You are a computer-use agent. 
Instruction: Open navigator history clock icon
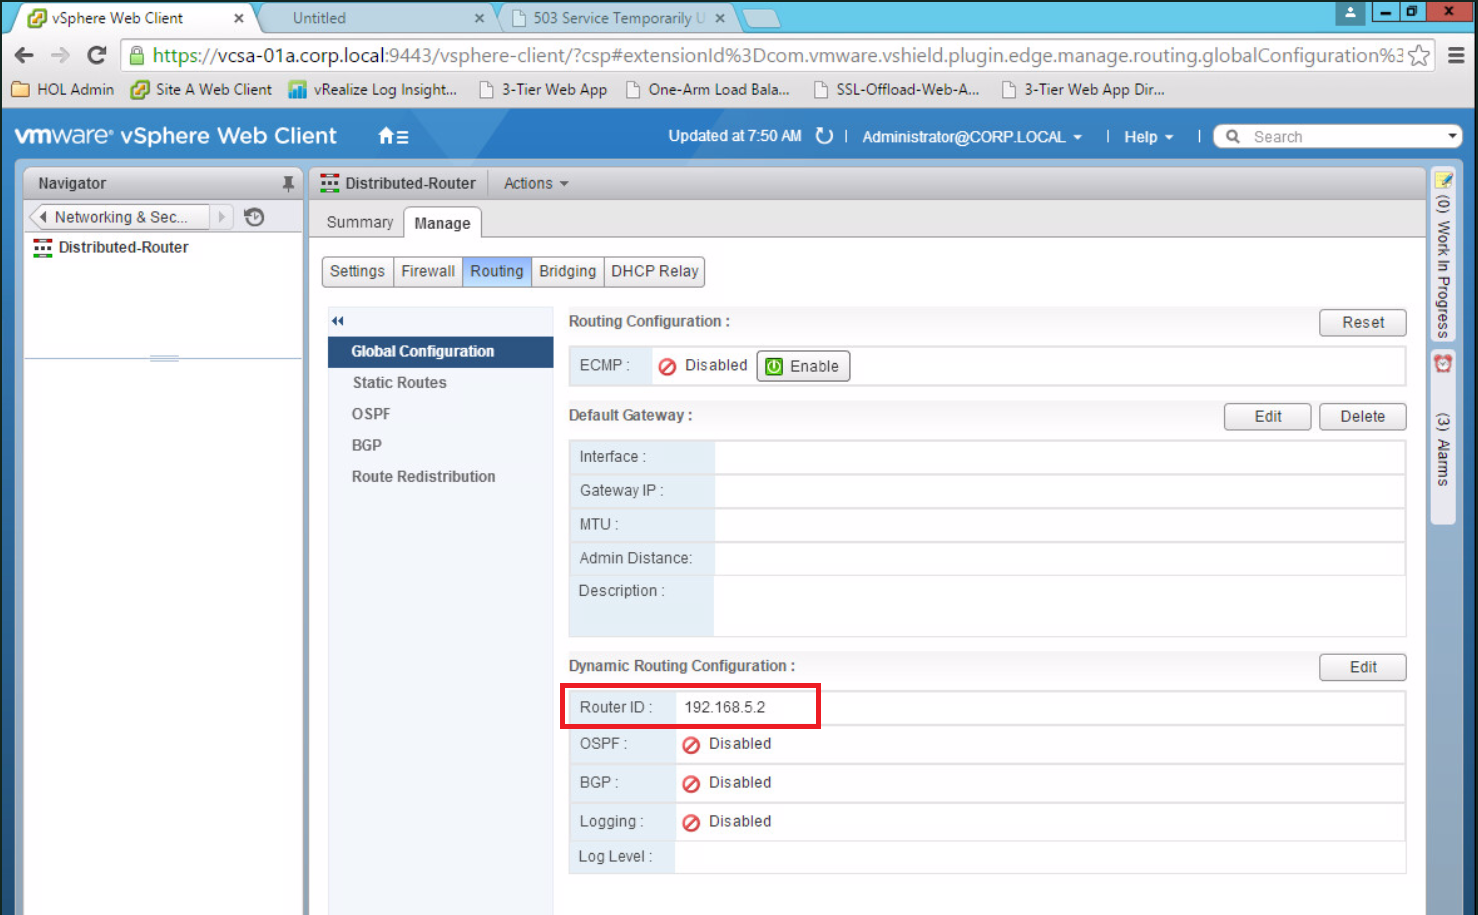pyautogui.click(x=254, y=217)
